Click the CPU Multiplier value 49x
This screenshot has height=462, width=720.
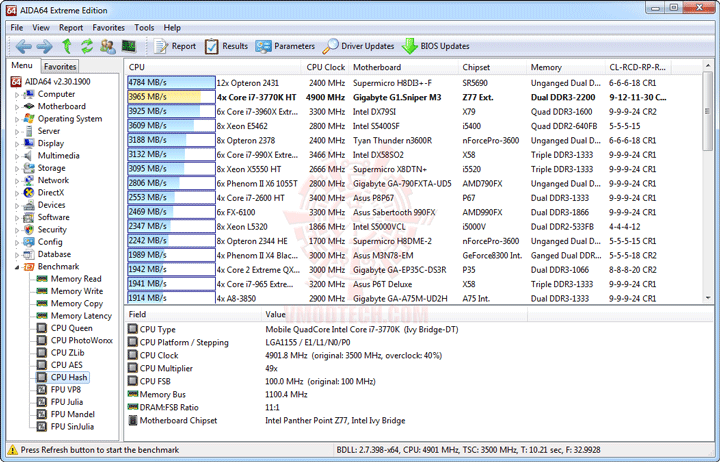pos(271,368)
